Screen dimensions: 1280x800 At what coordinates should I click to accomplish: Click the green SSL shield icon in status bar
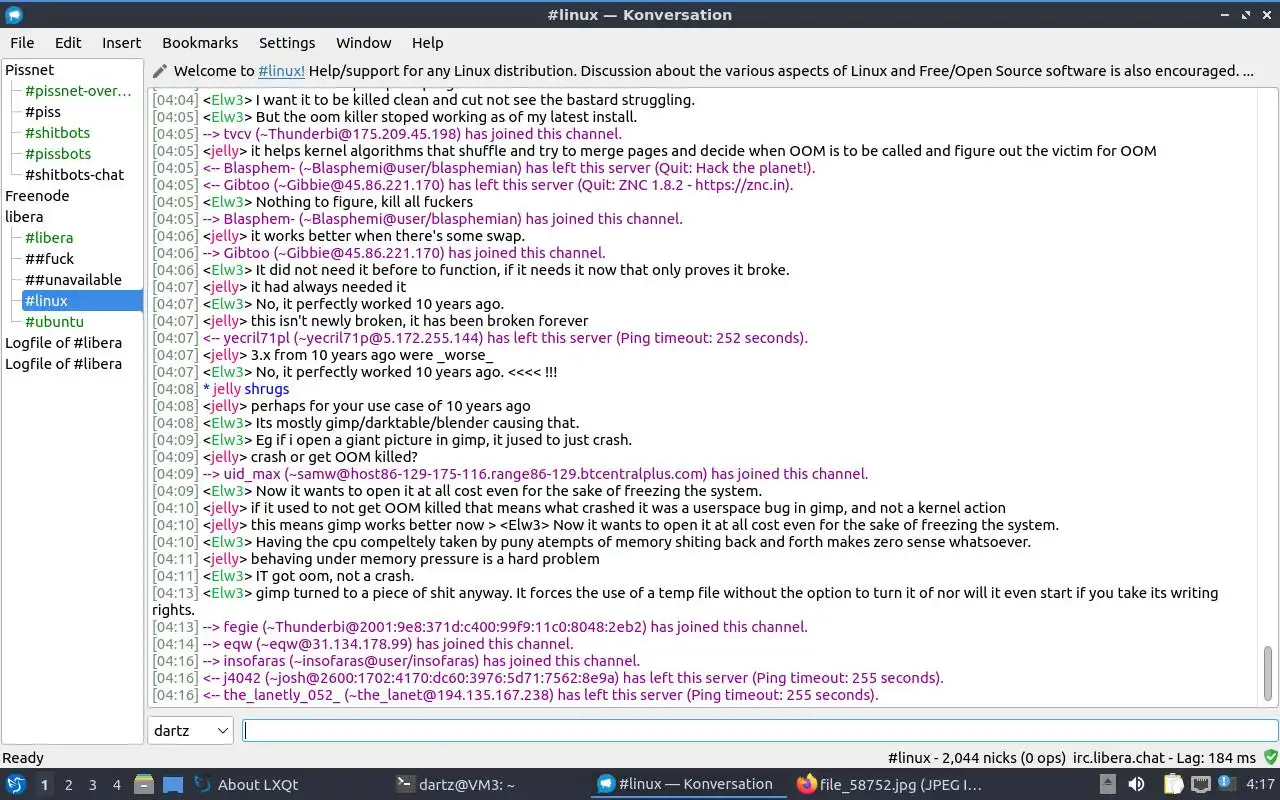[x=1270, y=758]
